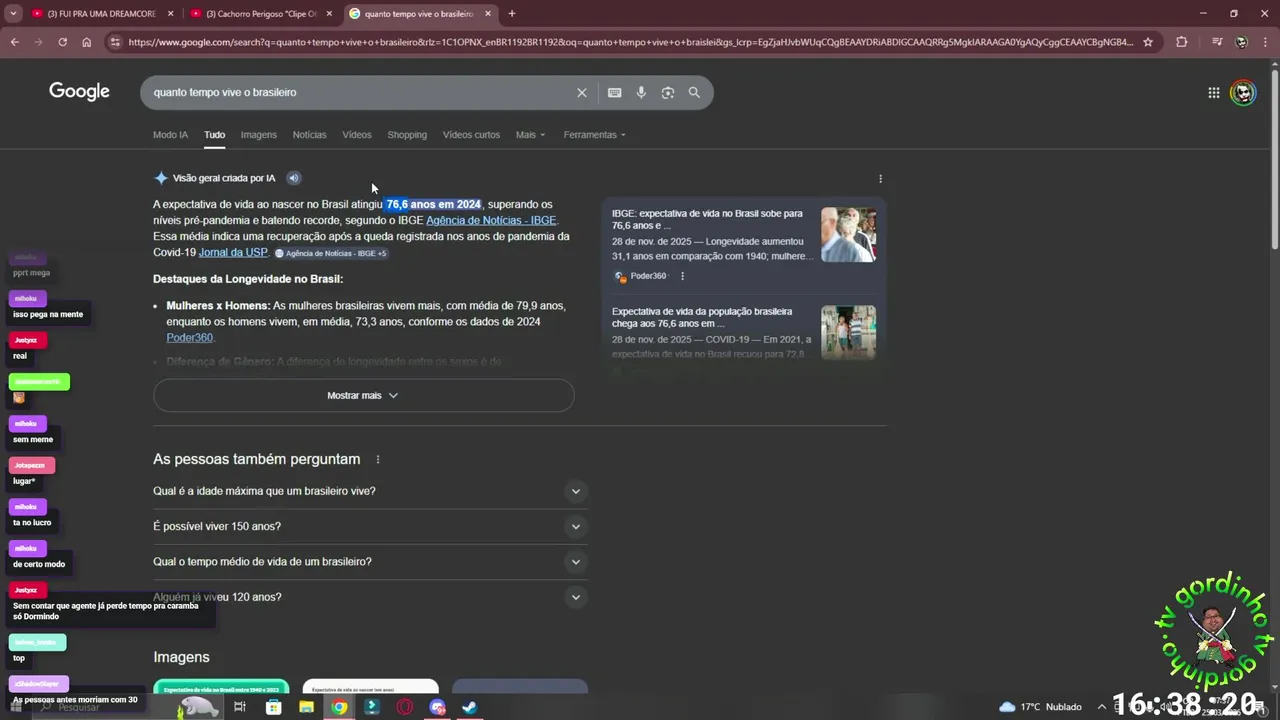The image size is (1280, 720).
Task: Open the Ferramentas dropdown
Action: pos(594,135)
